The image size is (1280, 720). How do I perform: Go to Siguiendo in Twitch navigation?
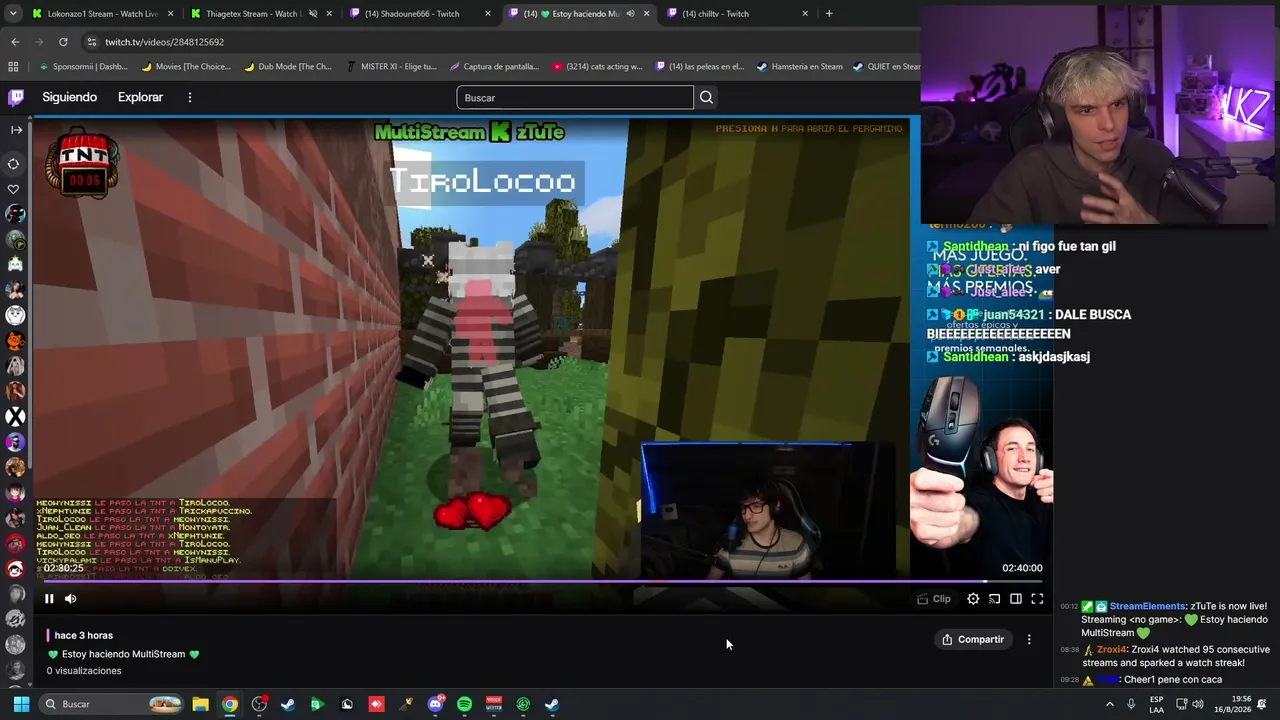click(69, 97)
